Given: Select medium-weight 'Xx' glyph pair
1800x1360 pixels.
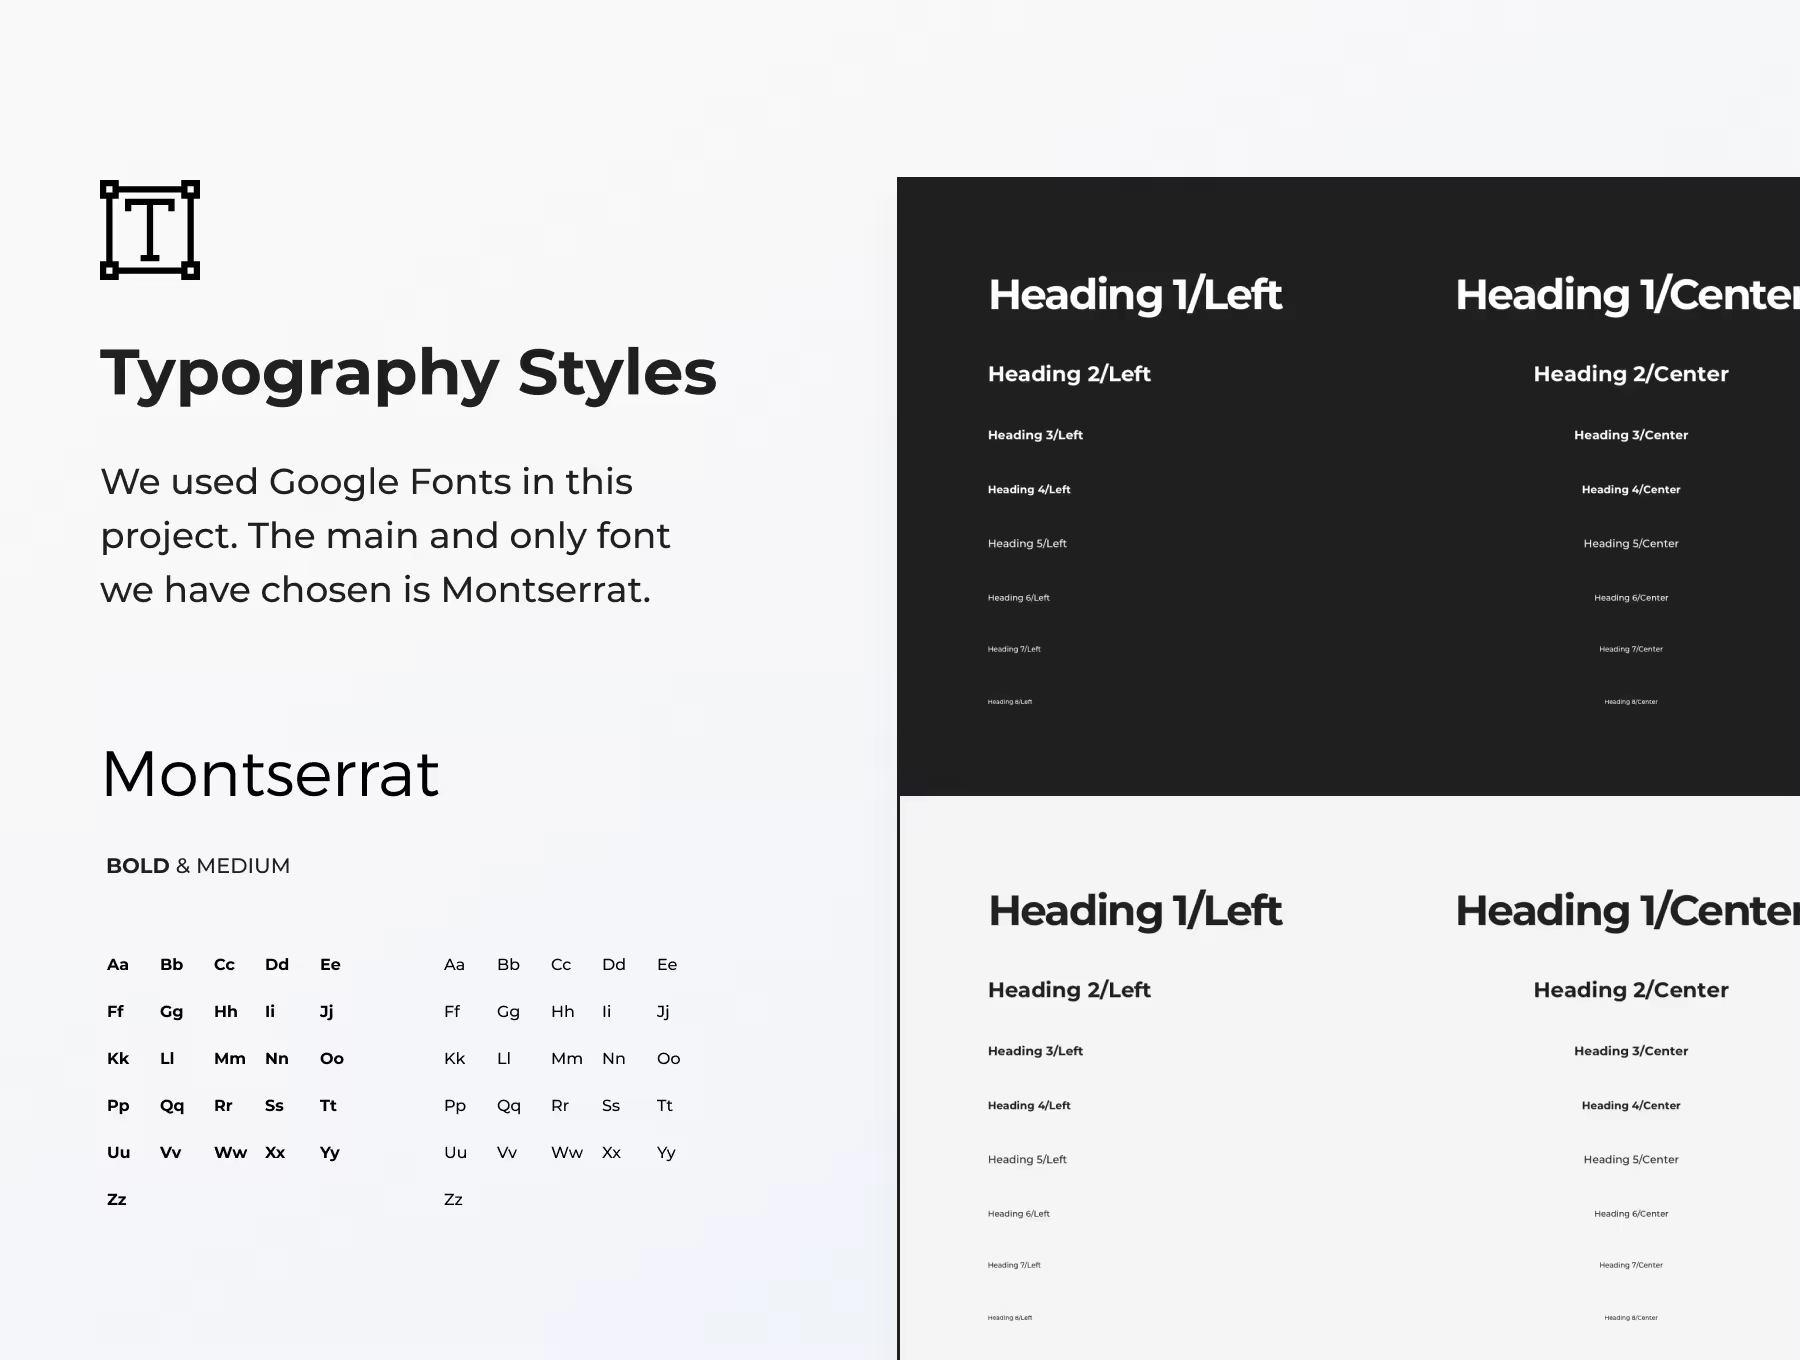Looking at the screenshot, I should tap(611, 1153).
